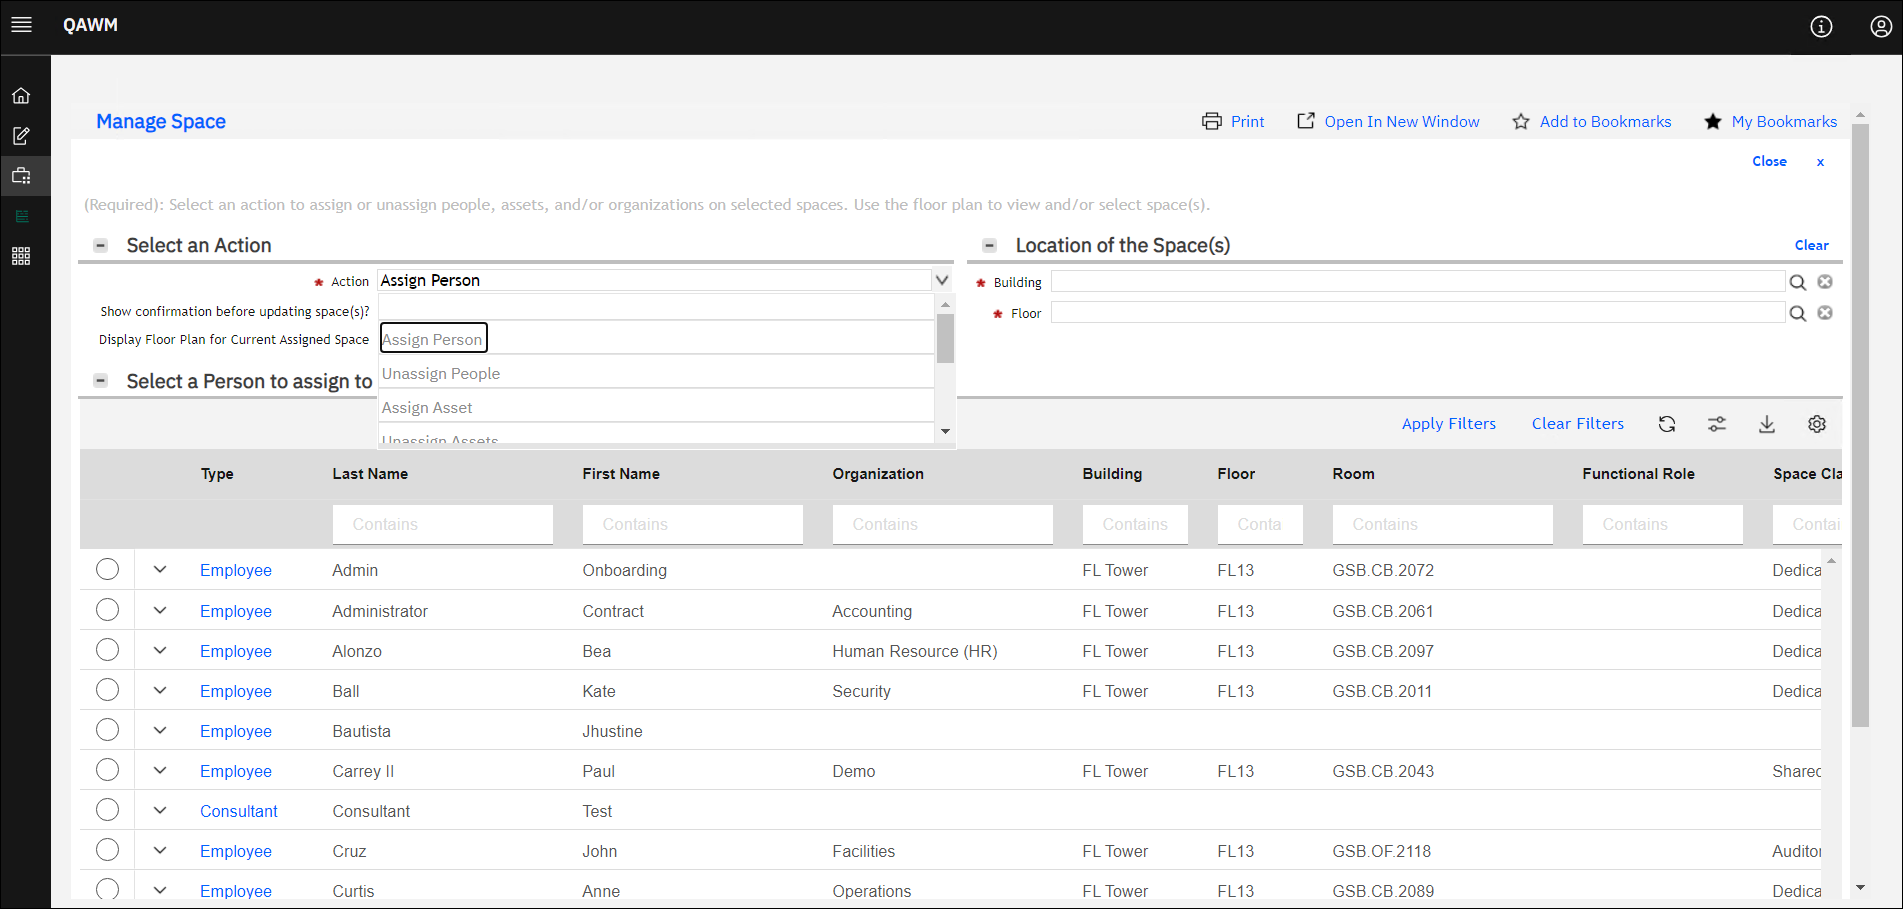Export table data using download icon
This screenshot has width=1903, height=909.
[x=1767, y=424]
